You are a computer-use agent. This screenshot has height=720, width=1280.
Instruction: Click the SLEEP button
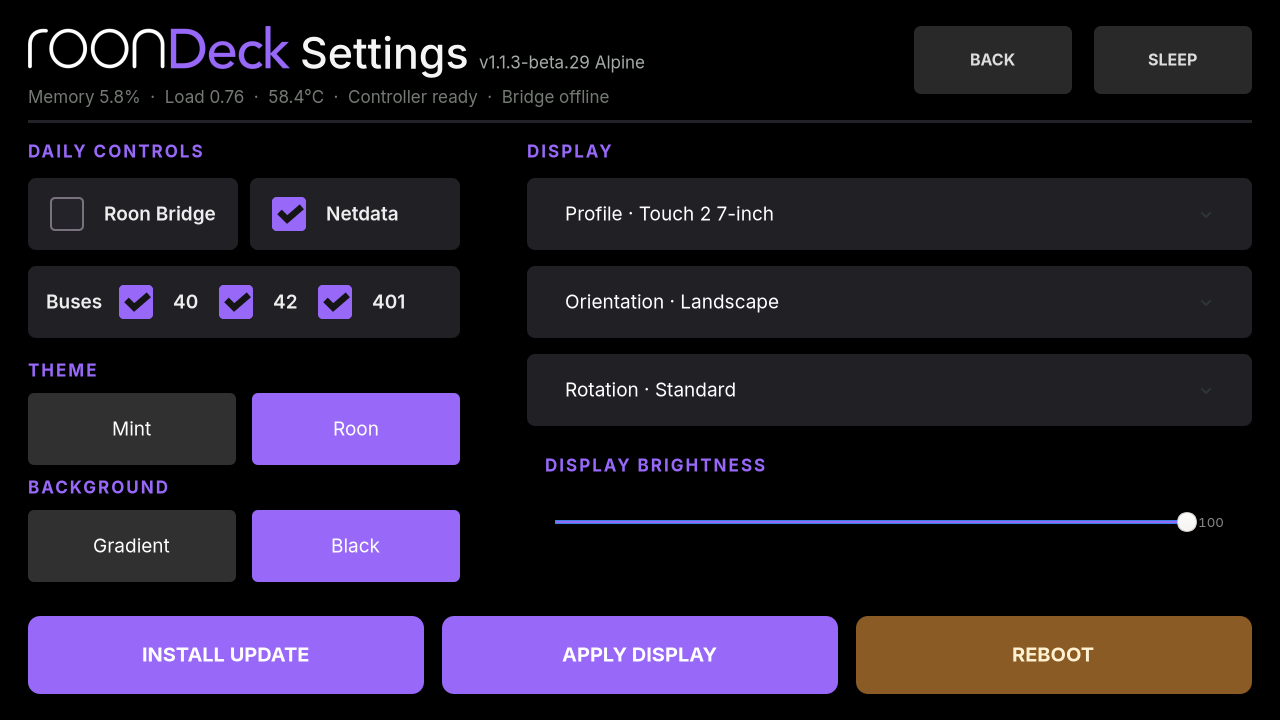click(x=1173, y=60)
